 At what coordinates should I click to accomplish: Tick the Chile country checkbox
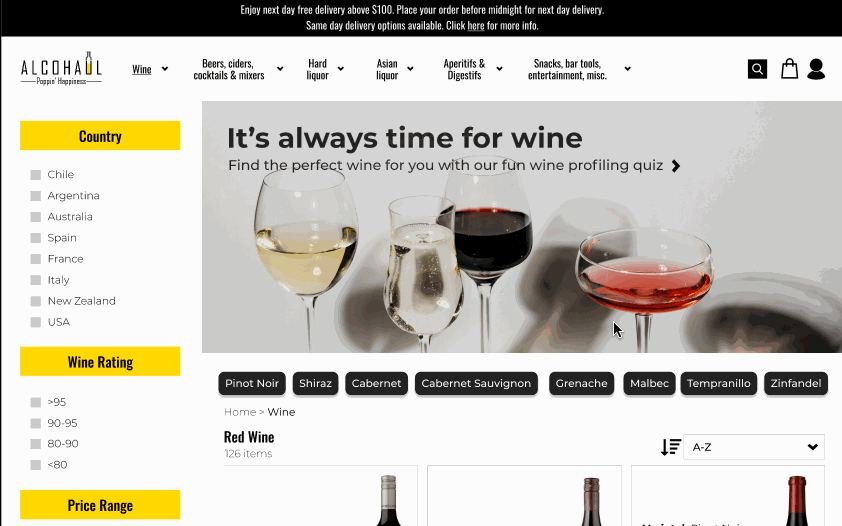pyautogui.click(x=35, y=175)
